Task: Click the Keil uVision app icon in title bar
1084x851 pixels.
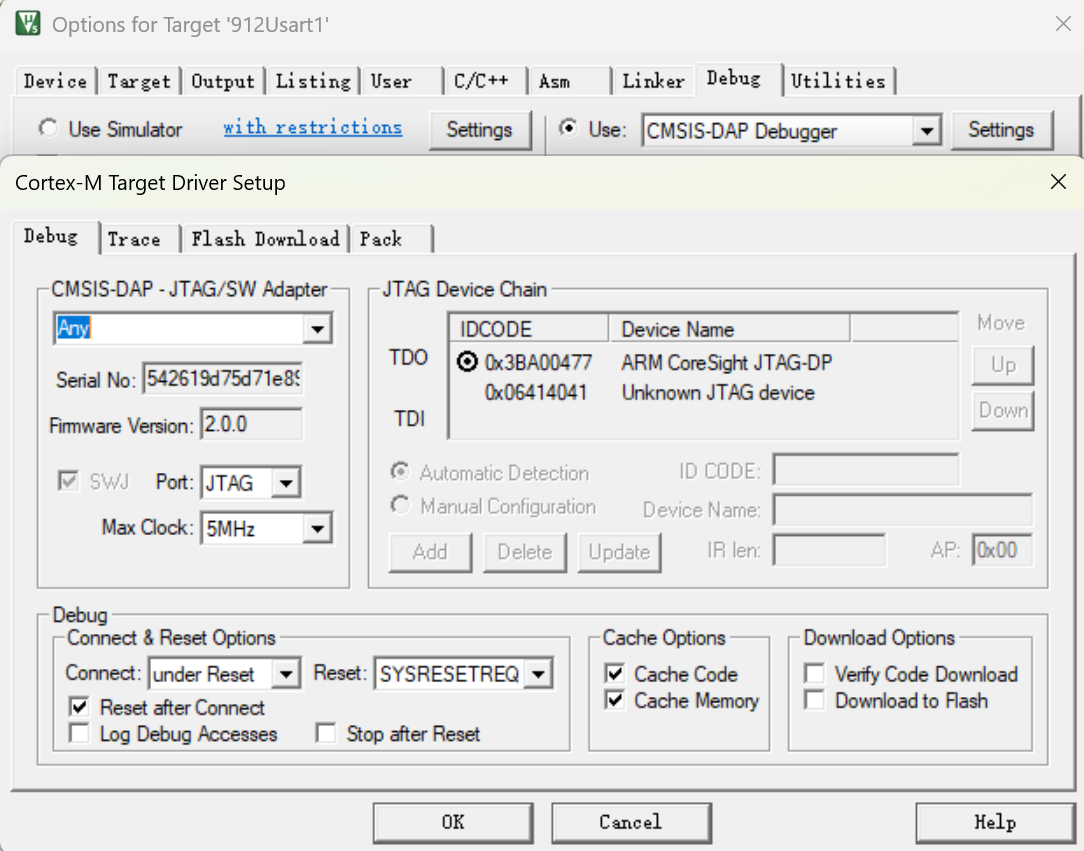Action: coord(28,24)
